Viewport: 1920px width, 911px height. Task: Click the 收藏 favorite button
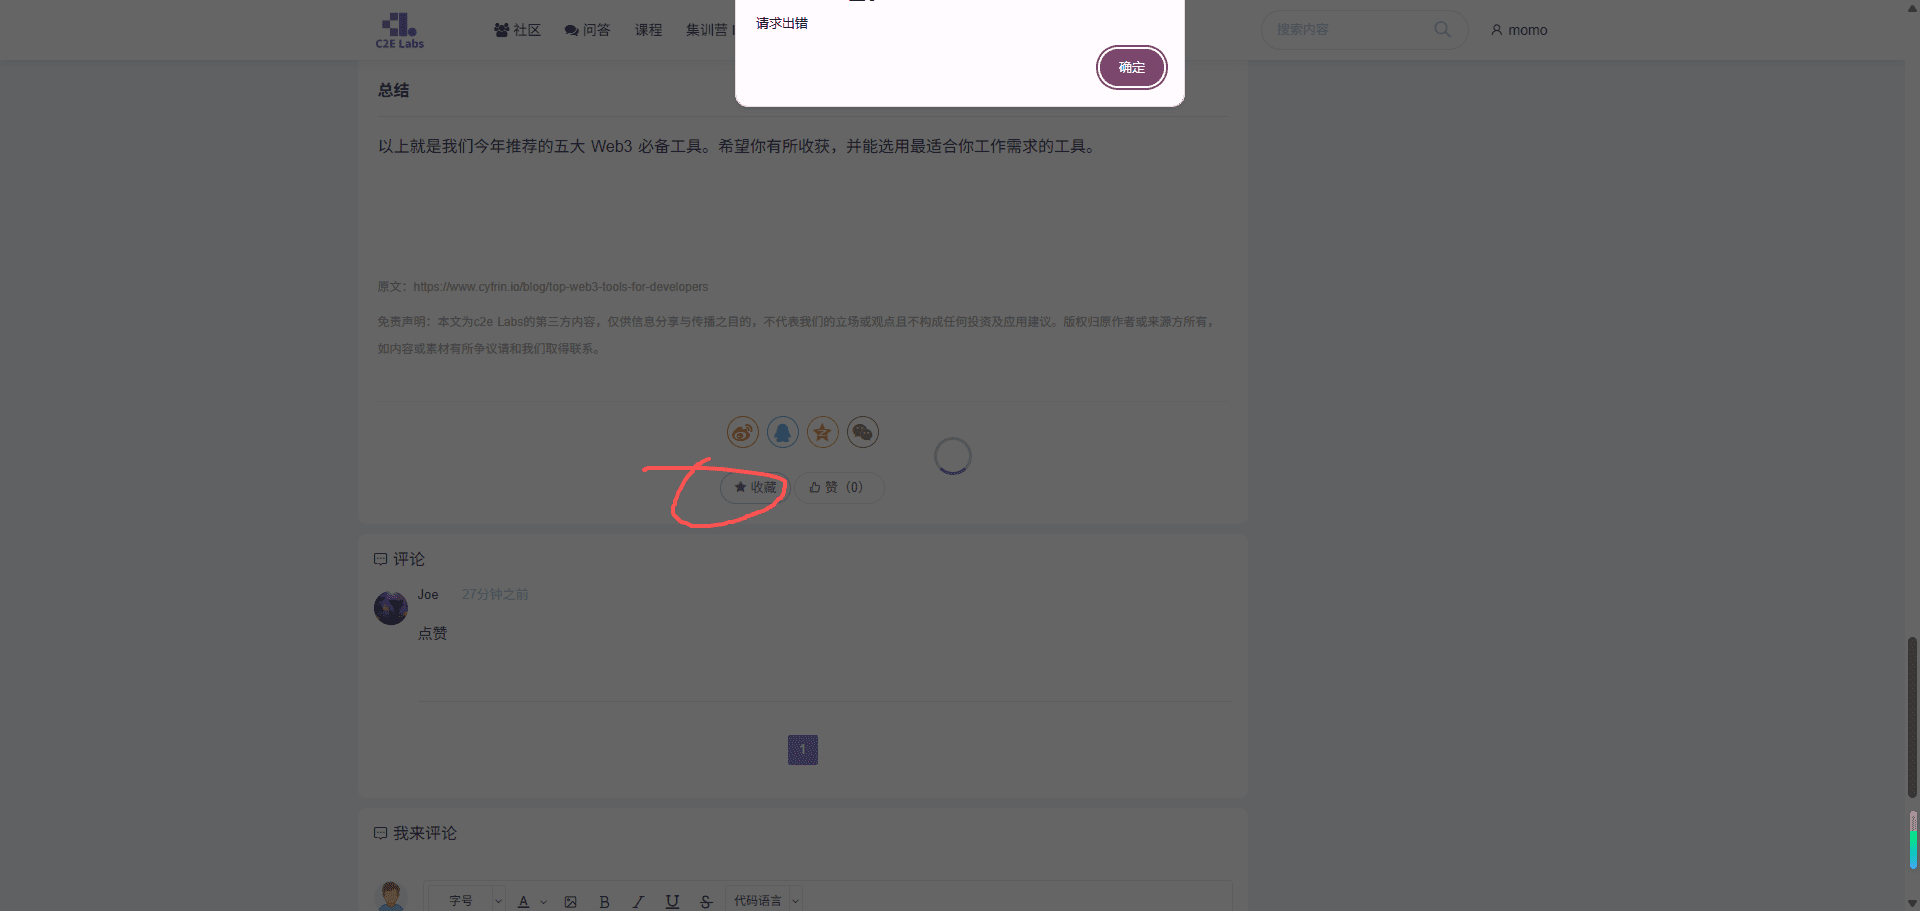(755, 488)
